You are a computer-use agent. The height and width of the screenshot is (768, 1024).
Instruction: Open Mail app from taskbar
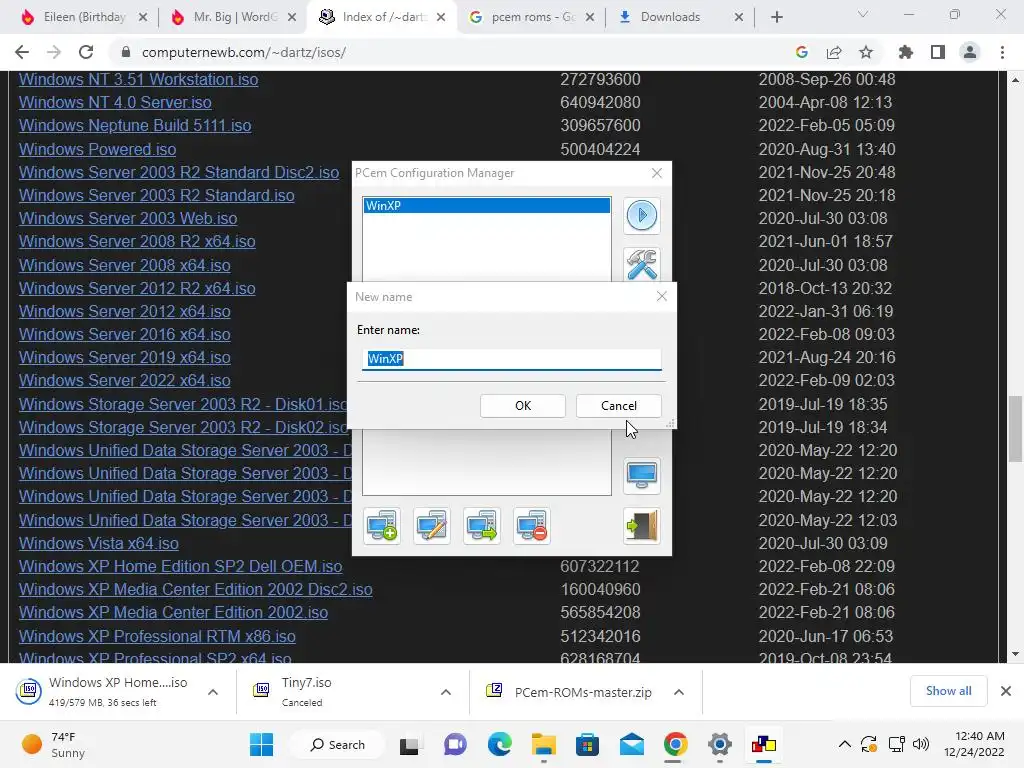[x=632, y=744]
